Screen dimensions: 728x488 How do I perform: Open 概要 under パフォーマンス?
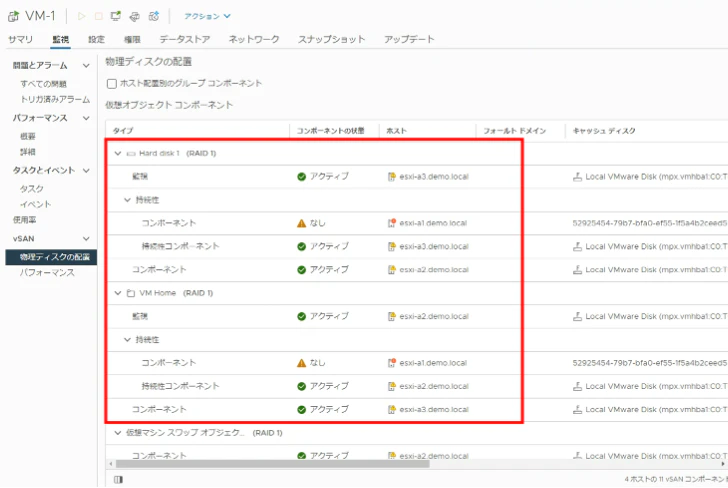pyautogui.click(x=28, y=137)
